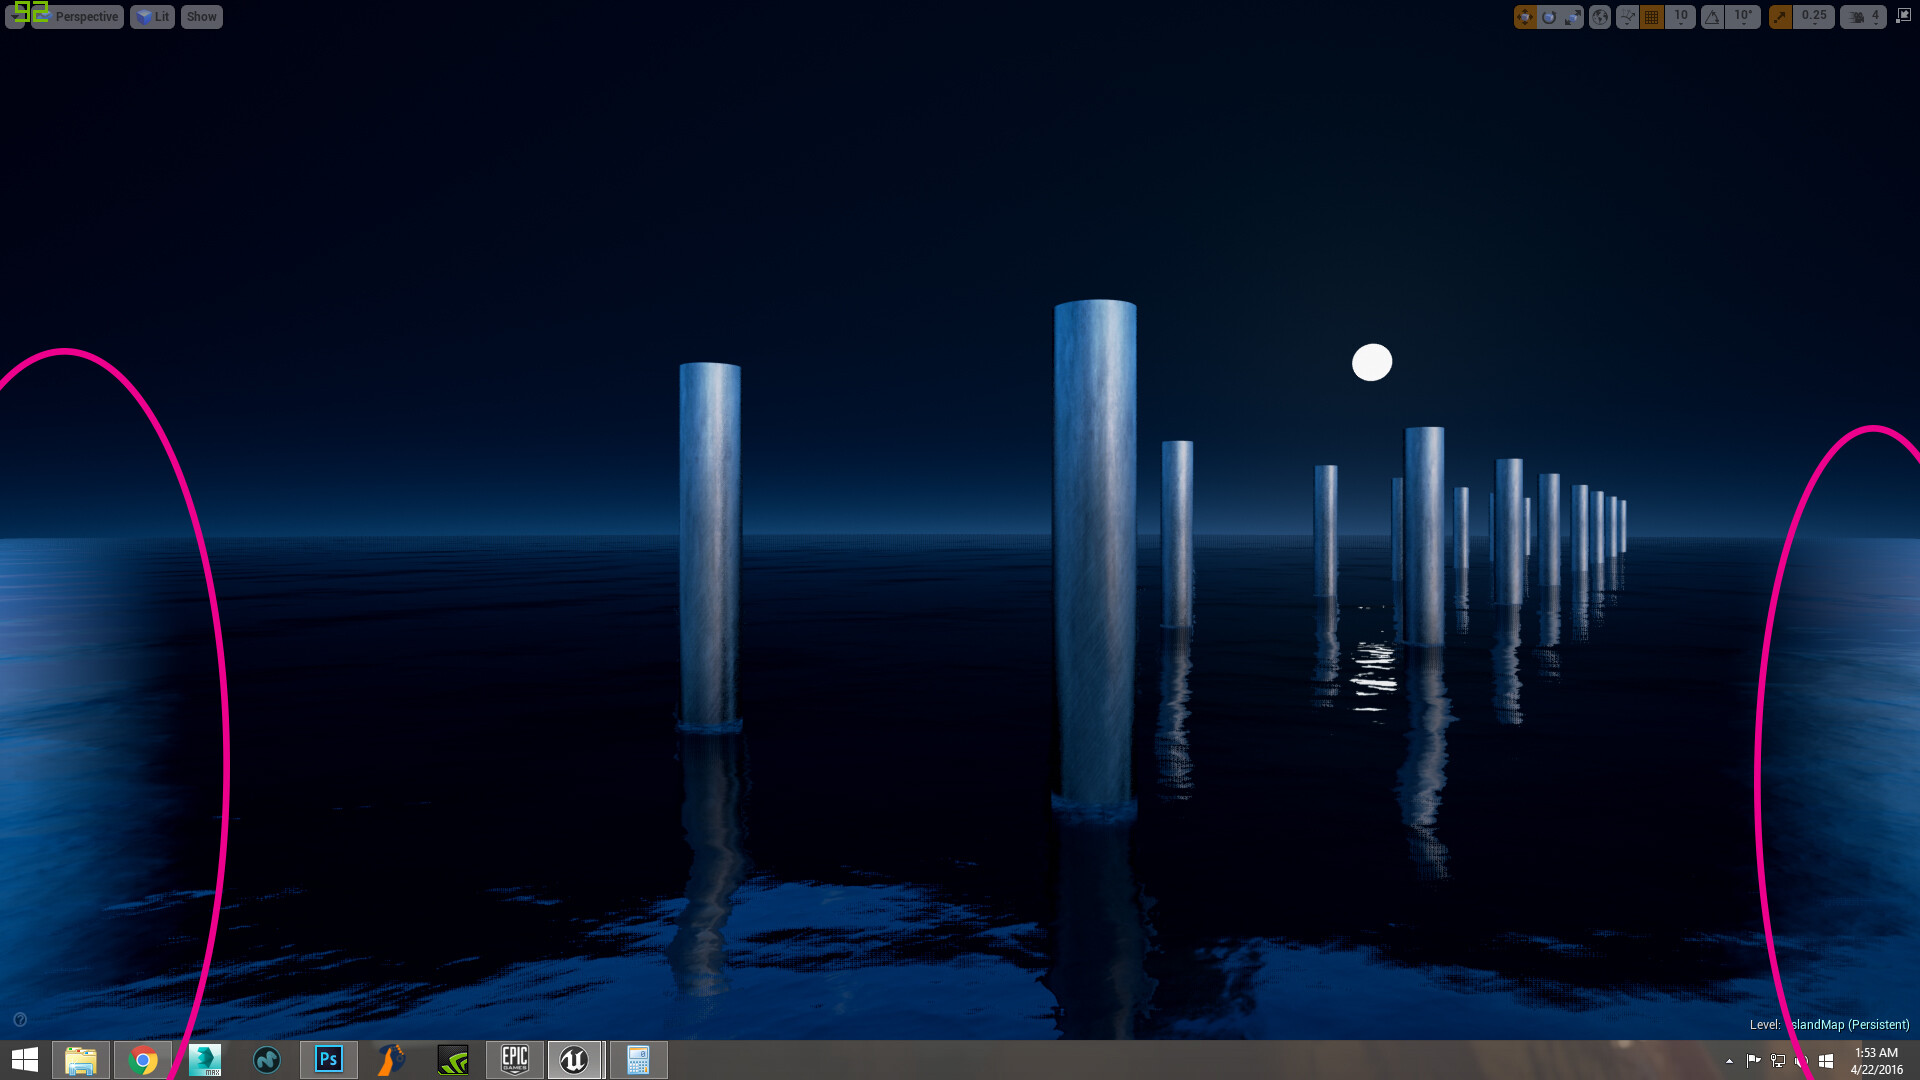Maximize or restore the viewport
The width and height of the screenshot is (1920, 1080).
click(1903, 16)
